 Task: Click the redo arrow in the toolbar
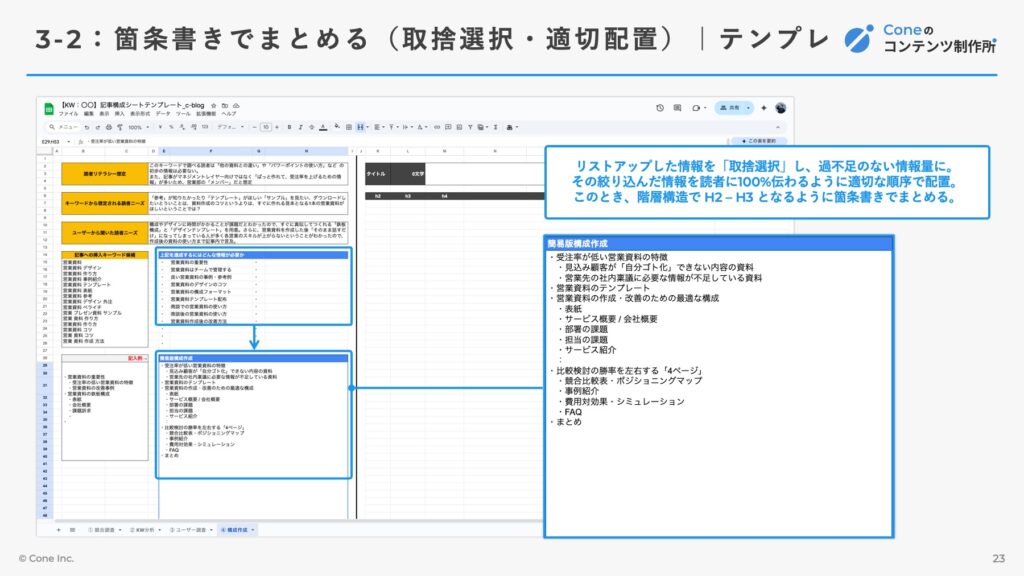[98, 127]
